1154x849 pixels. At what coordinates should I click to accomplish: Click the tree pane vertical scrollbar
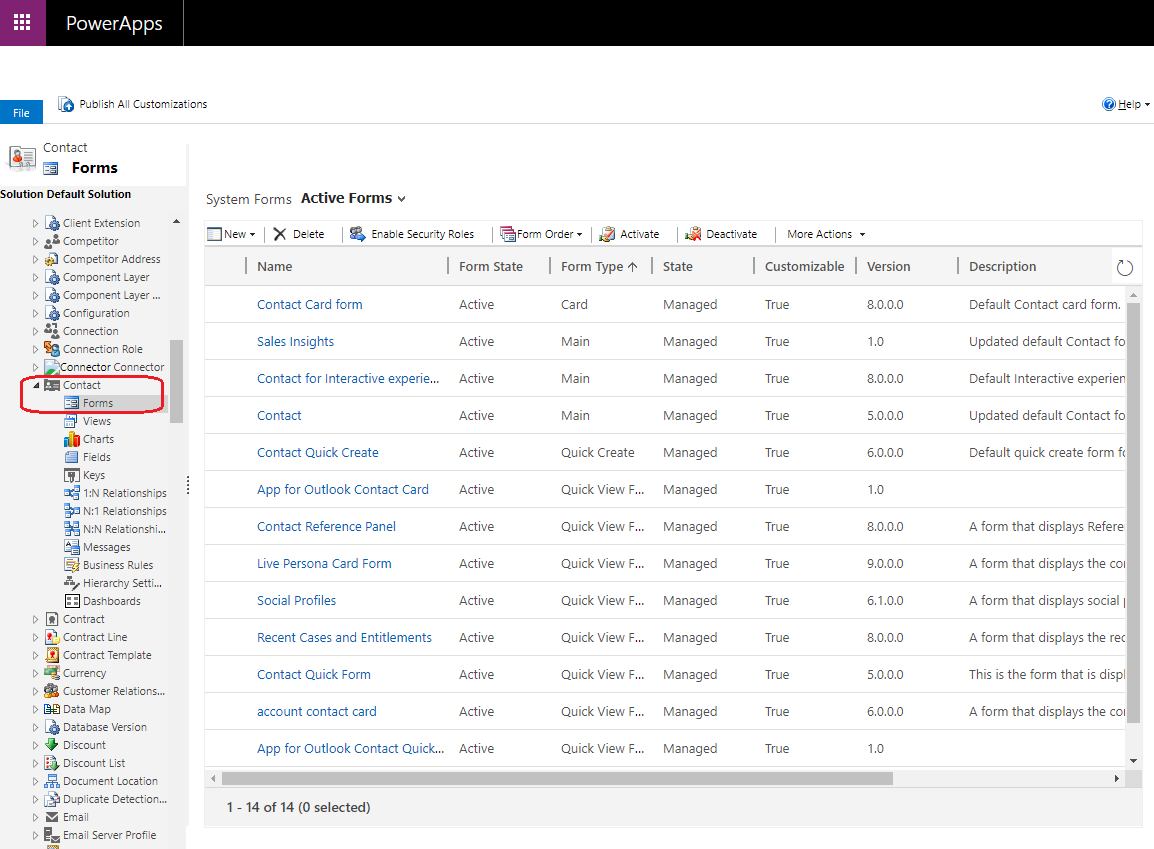pyautogui.click(x=176, y=381)
